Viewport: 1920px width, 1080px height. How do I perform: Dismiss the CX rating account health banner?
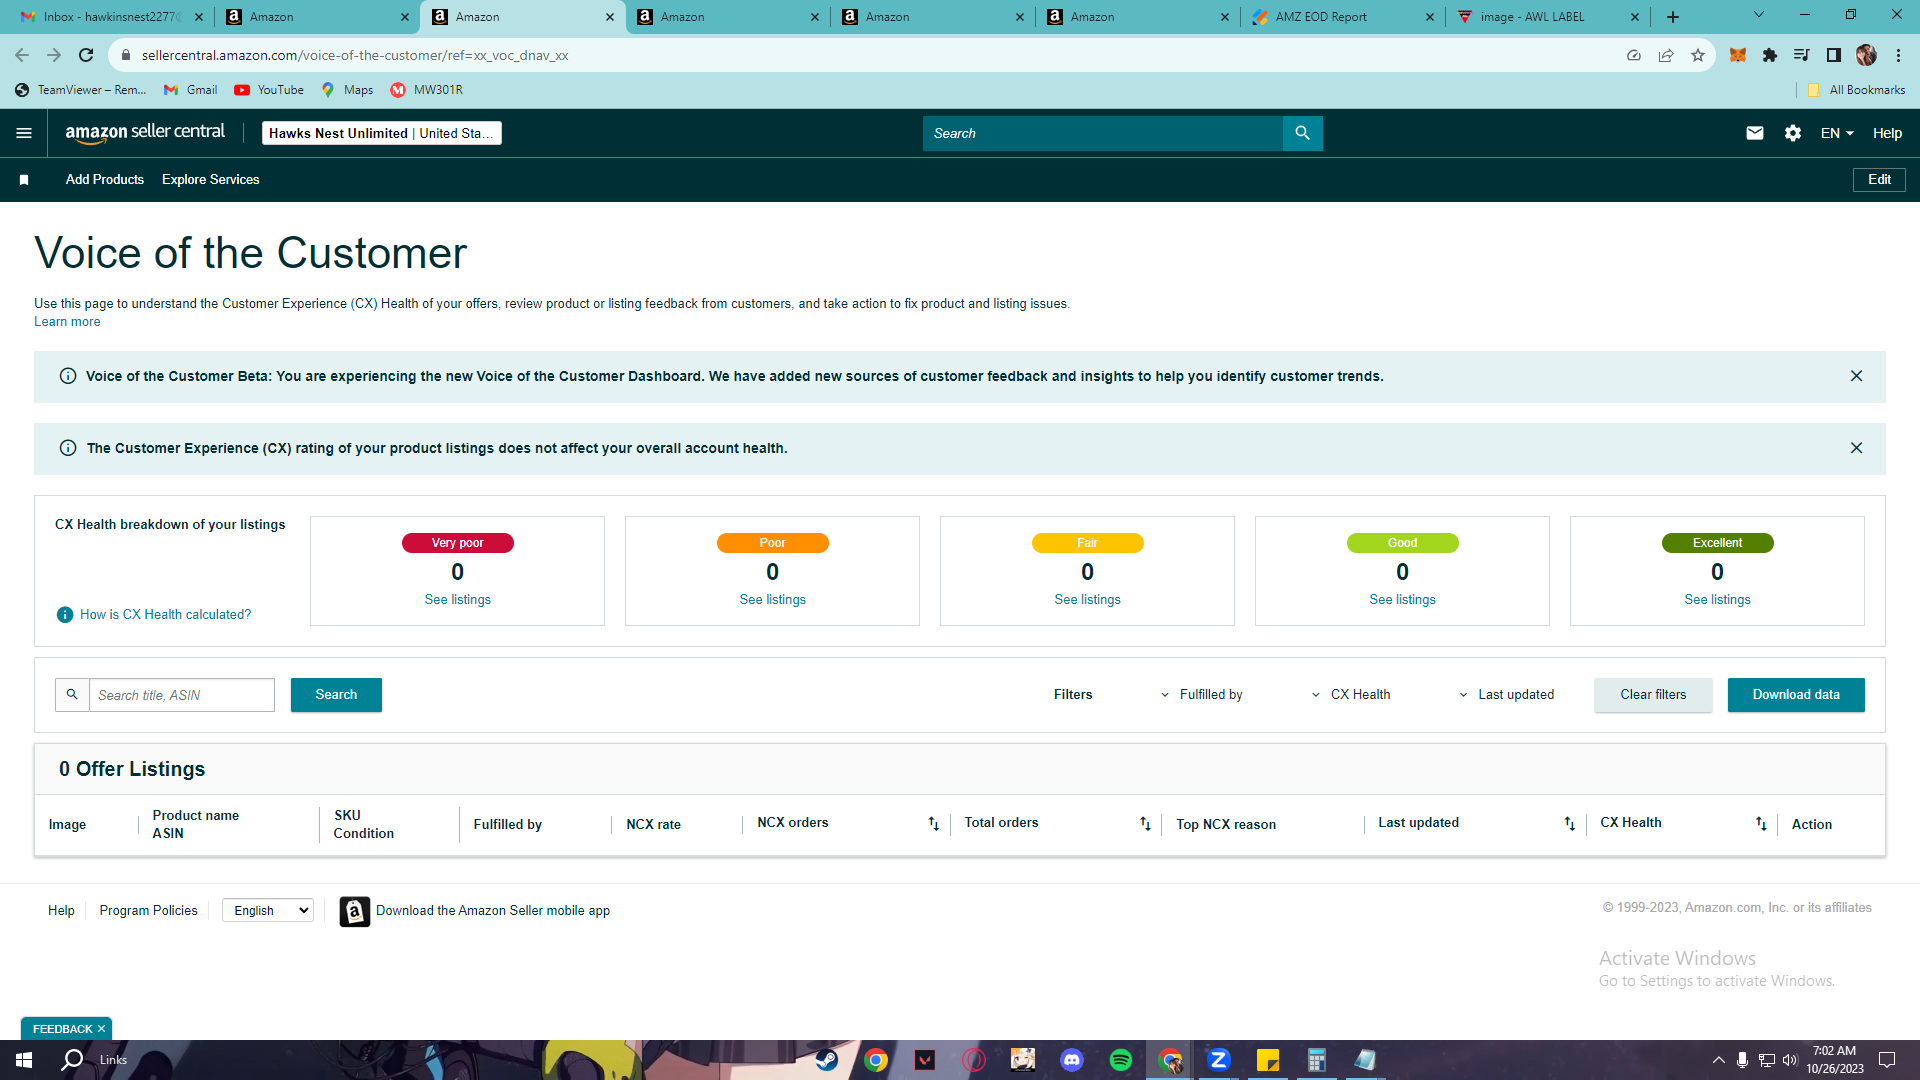point(1856,448)
